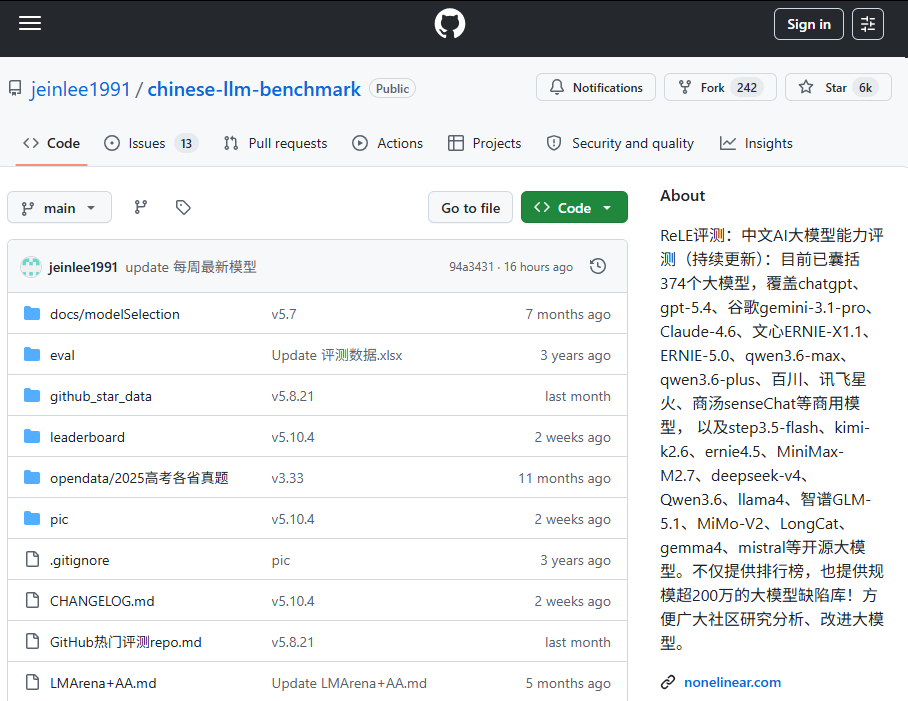The image size is (908, 701).
Task: Click commit message 'v5.7'
Action: tap(284, 314)
